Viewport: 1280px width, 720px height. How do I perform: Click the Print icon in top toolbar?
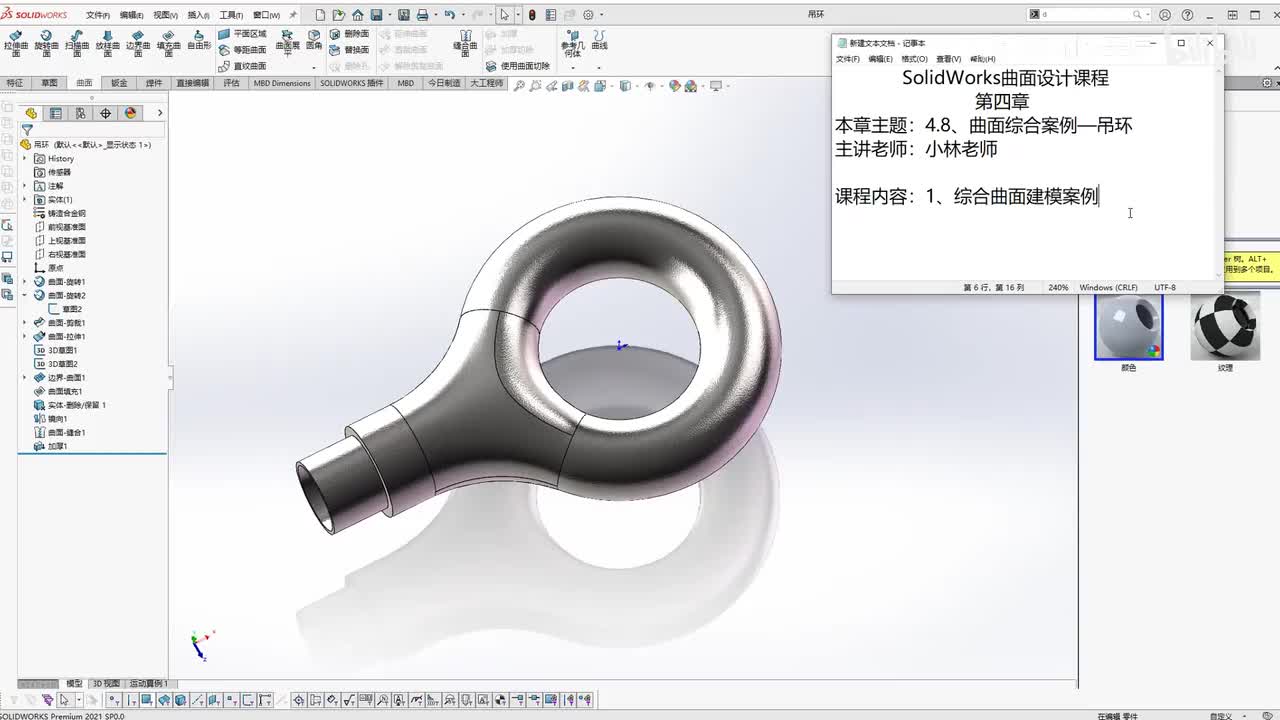tap(422, 15)
